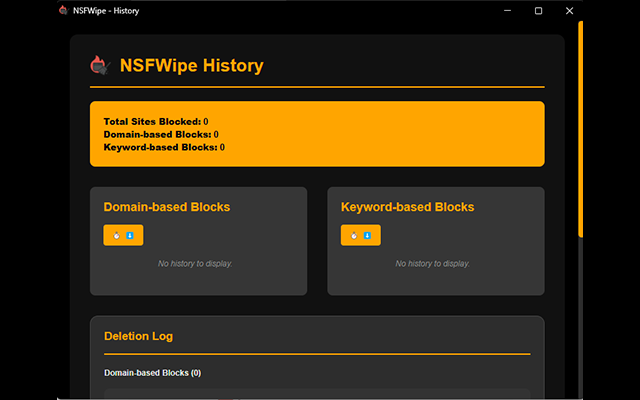Click the 'Keyword-based Blocks' card heading
The image size is (640, 400).
point(407,207)
